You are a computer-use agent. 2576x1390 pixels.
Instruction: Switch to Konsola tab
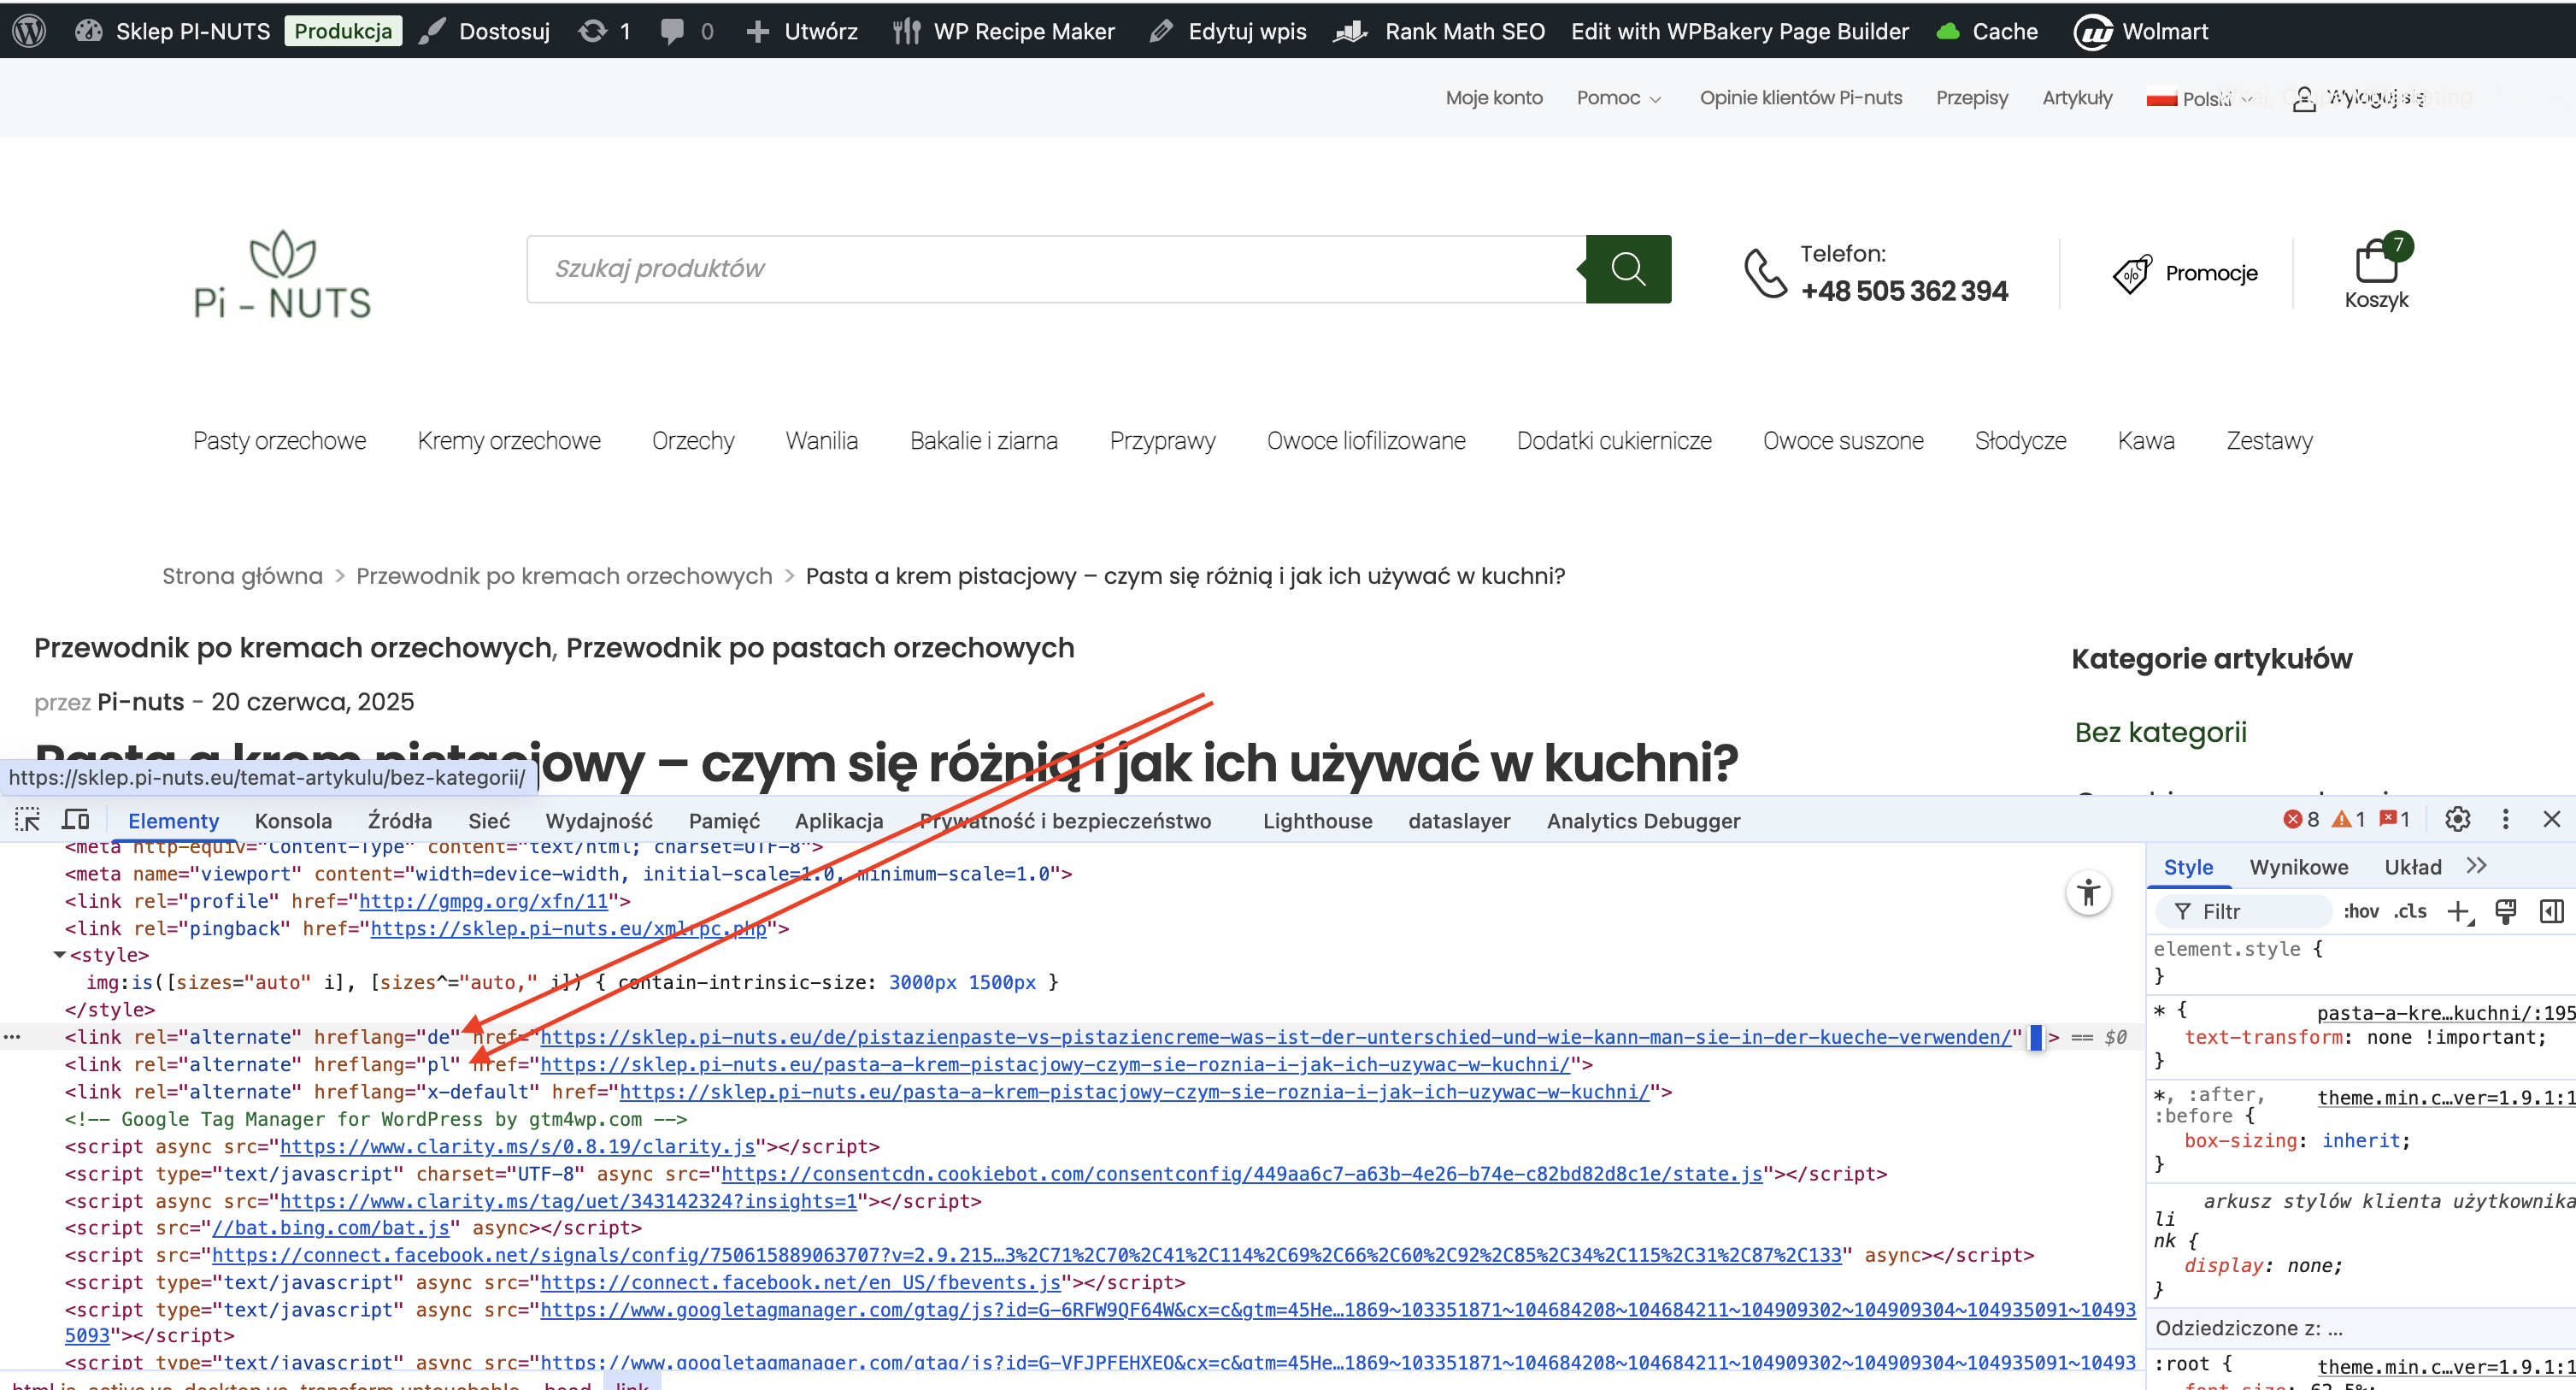[x=293, y=821]
